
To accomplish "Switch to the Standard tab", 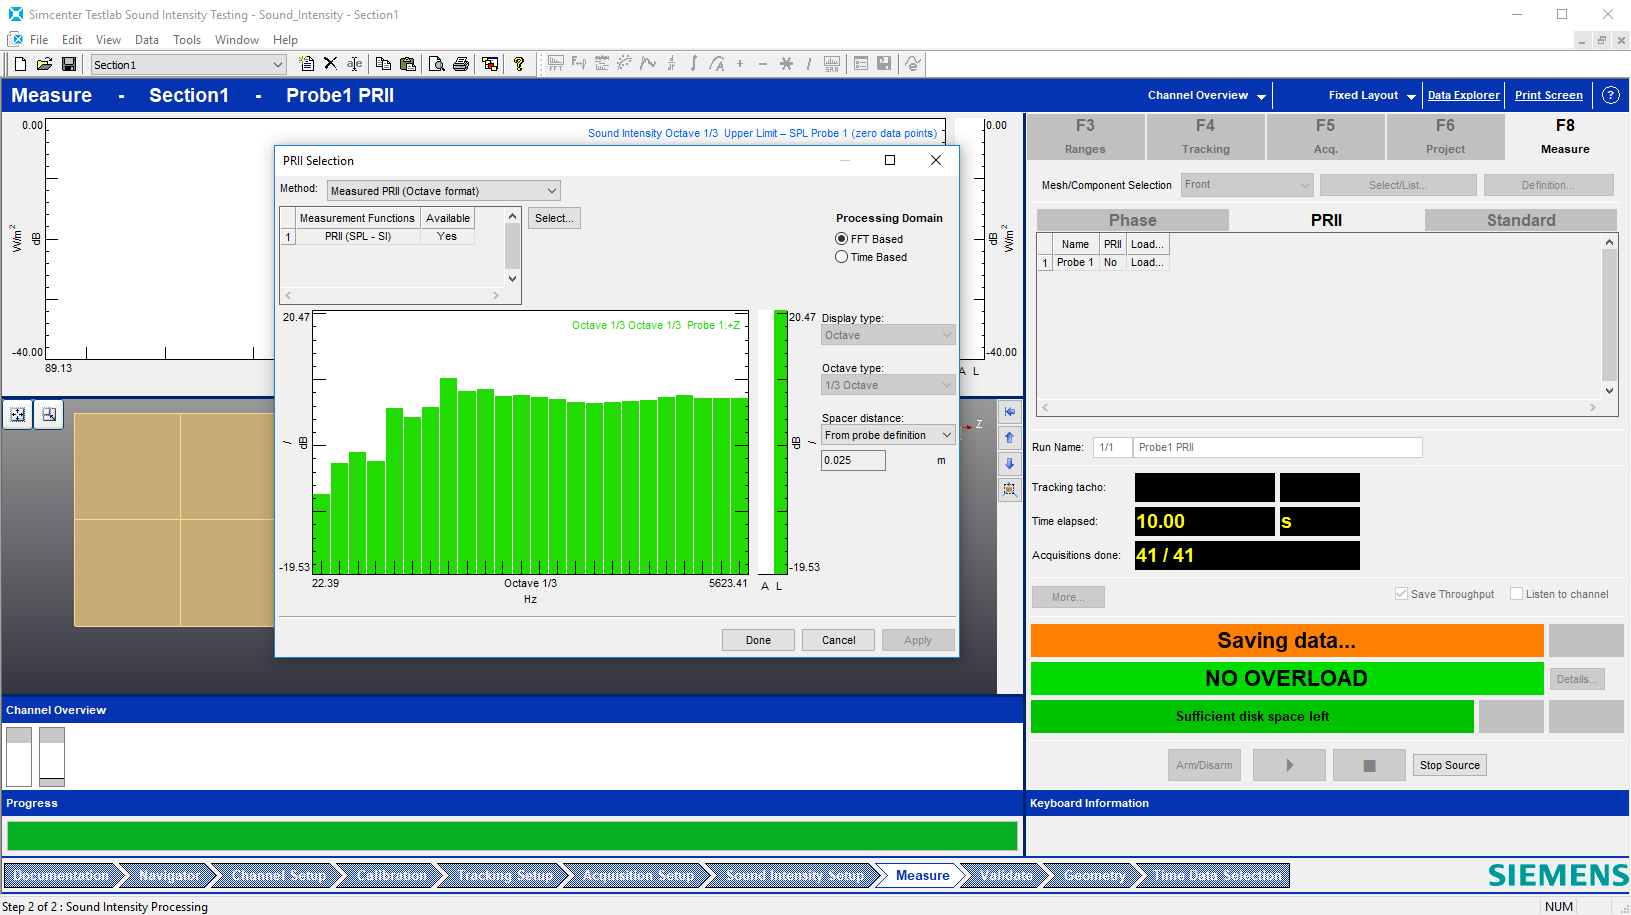I will [1521, 220].
